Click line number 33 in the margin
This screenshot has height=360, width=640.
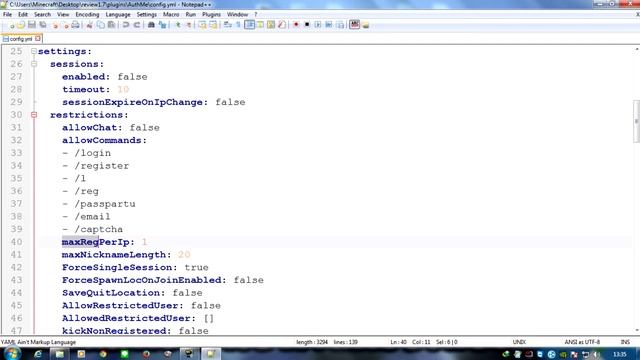[16, 153]
